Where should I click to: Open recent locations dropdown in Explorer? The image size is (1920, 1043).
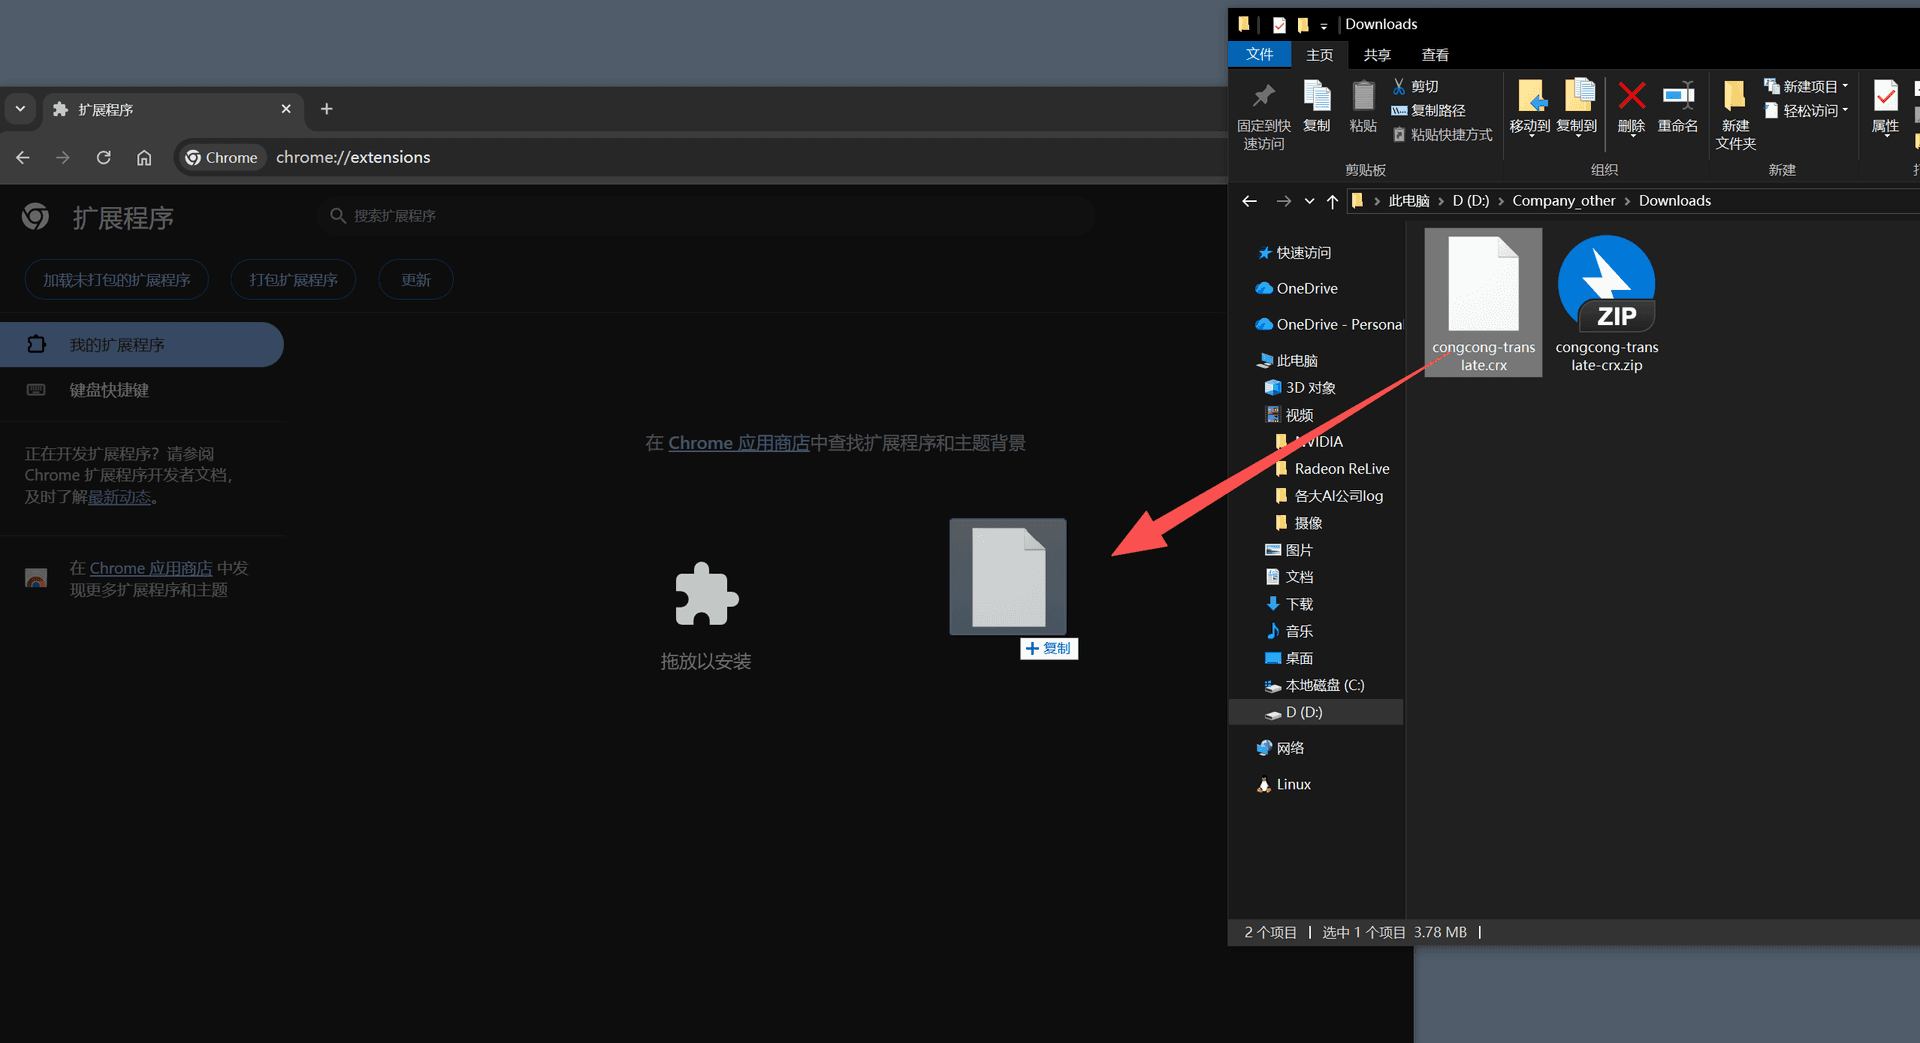[x=1309, y=201]
